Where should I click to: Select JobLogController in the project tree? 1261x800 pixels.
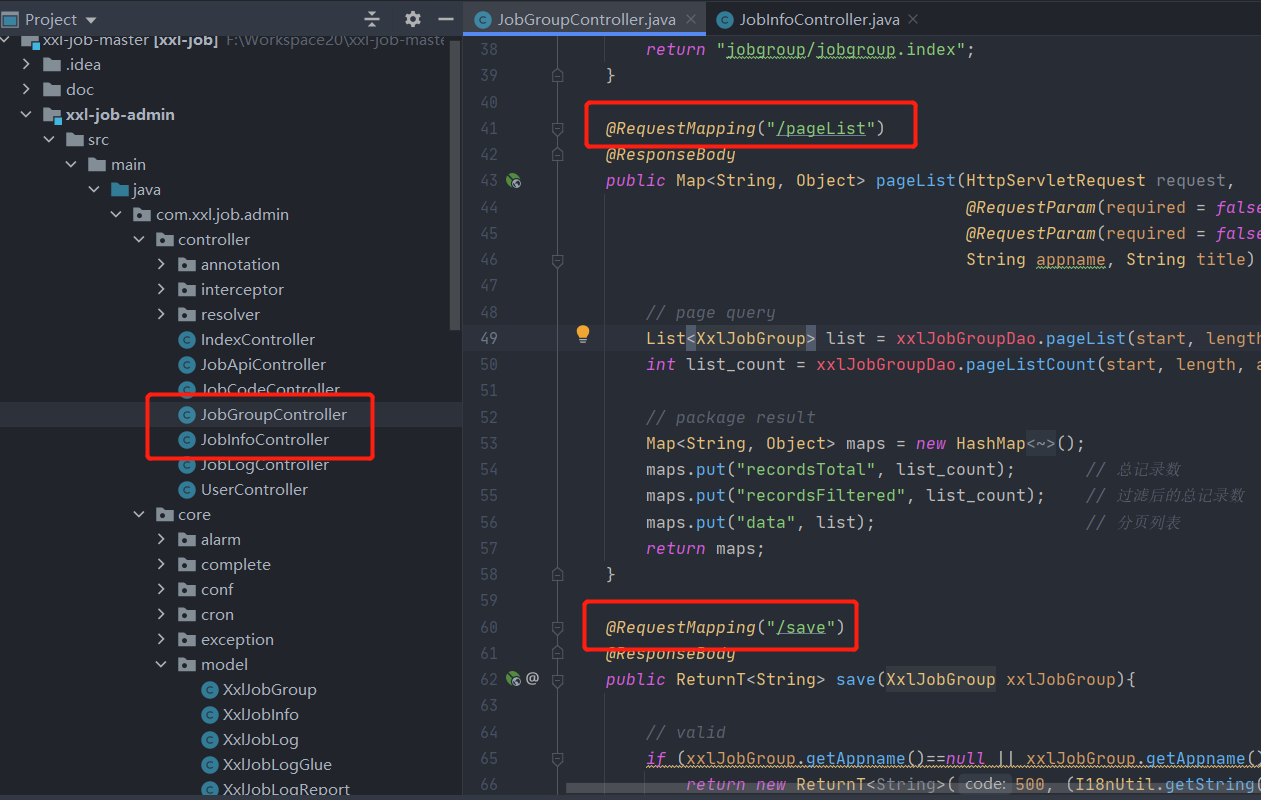click(x=264, y=464)
